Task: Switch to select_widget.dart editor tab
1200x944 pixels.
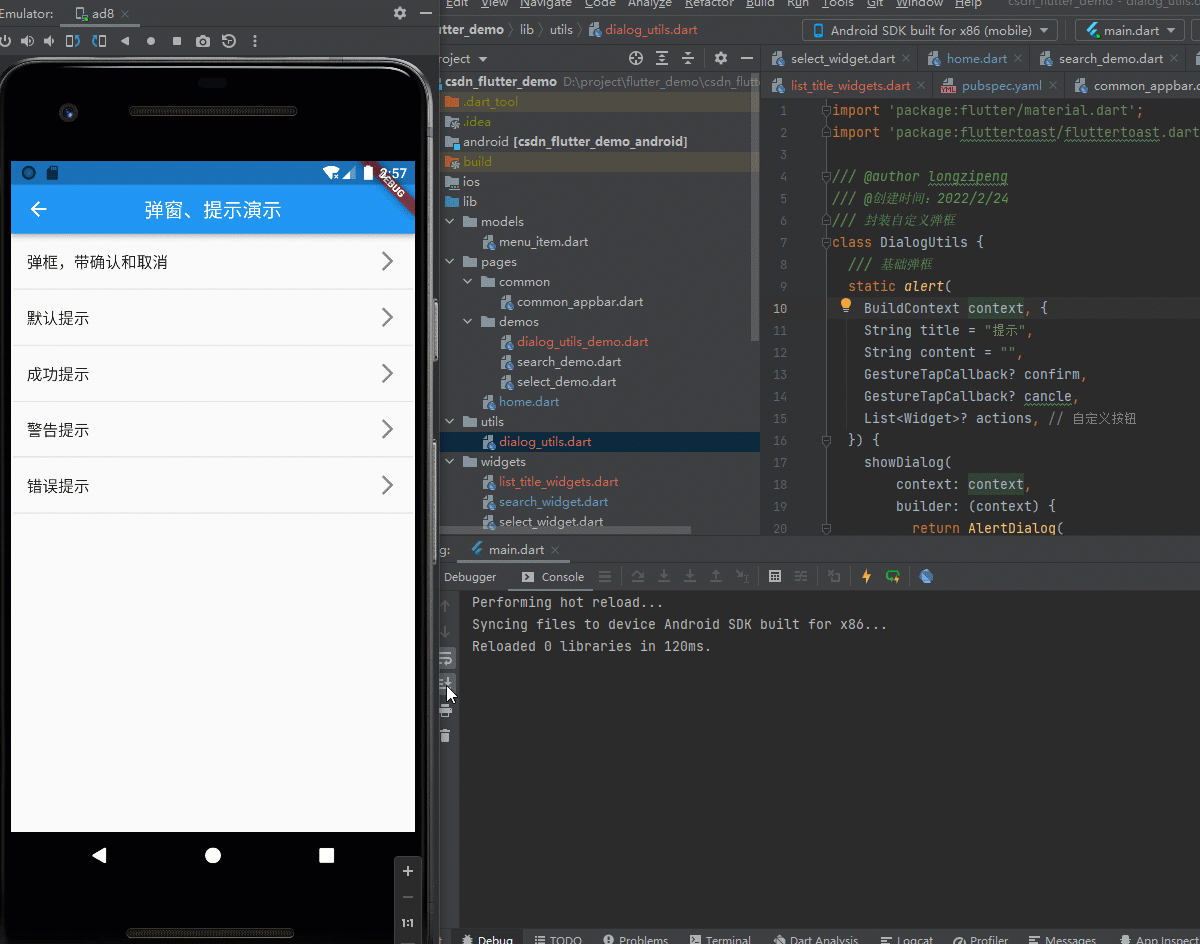Action: (x=841, y=59)
